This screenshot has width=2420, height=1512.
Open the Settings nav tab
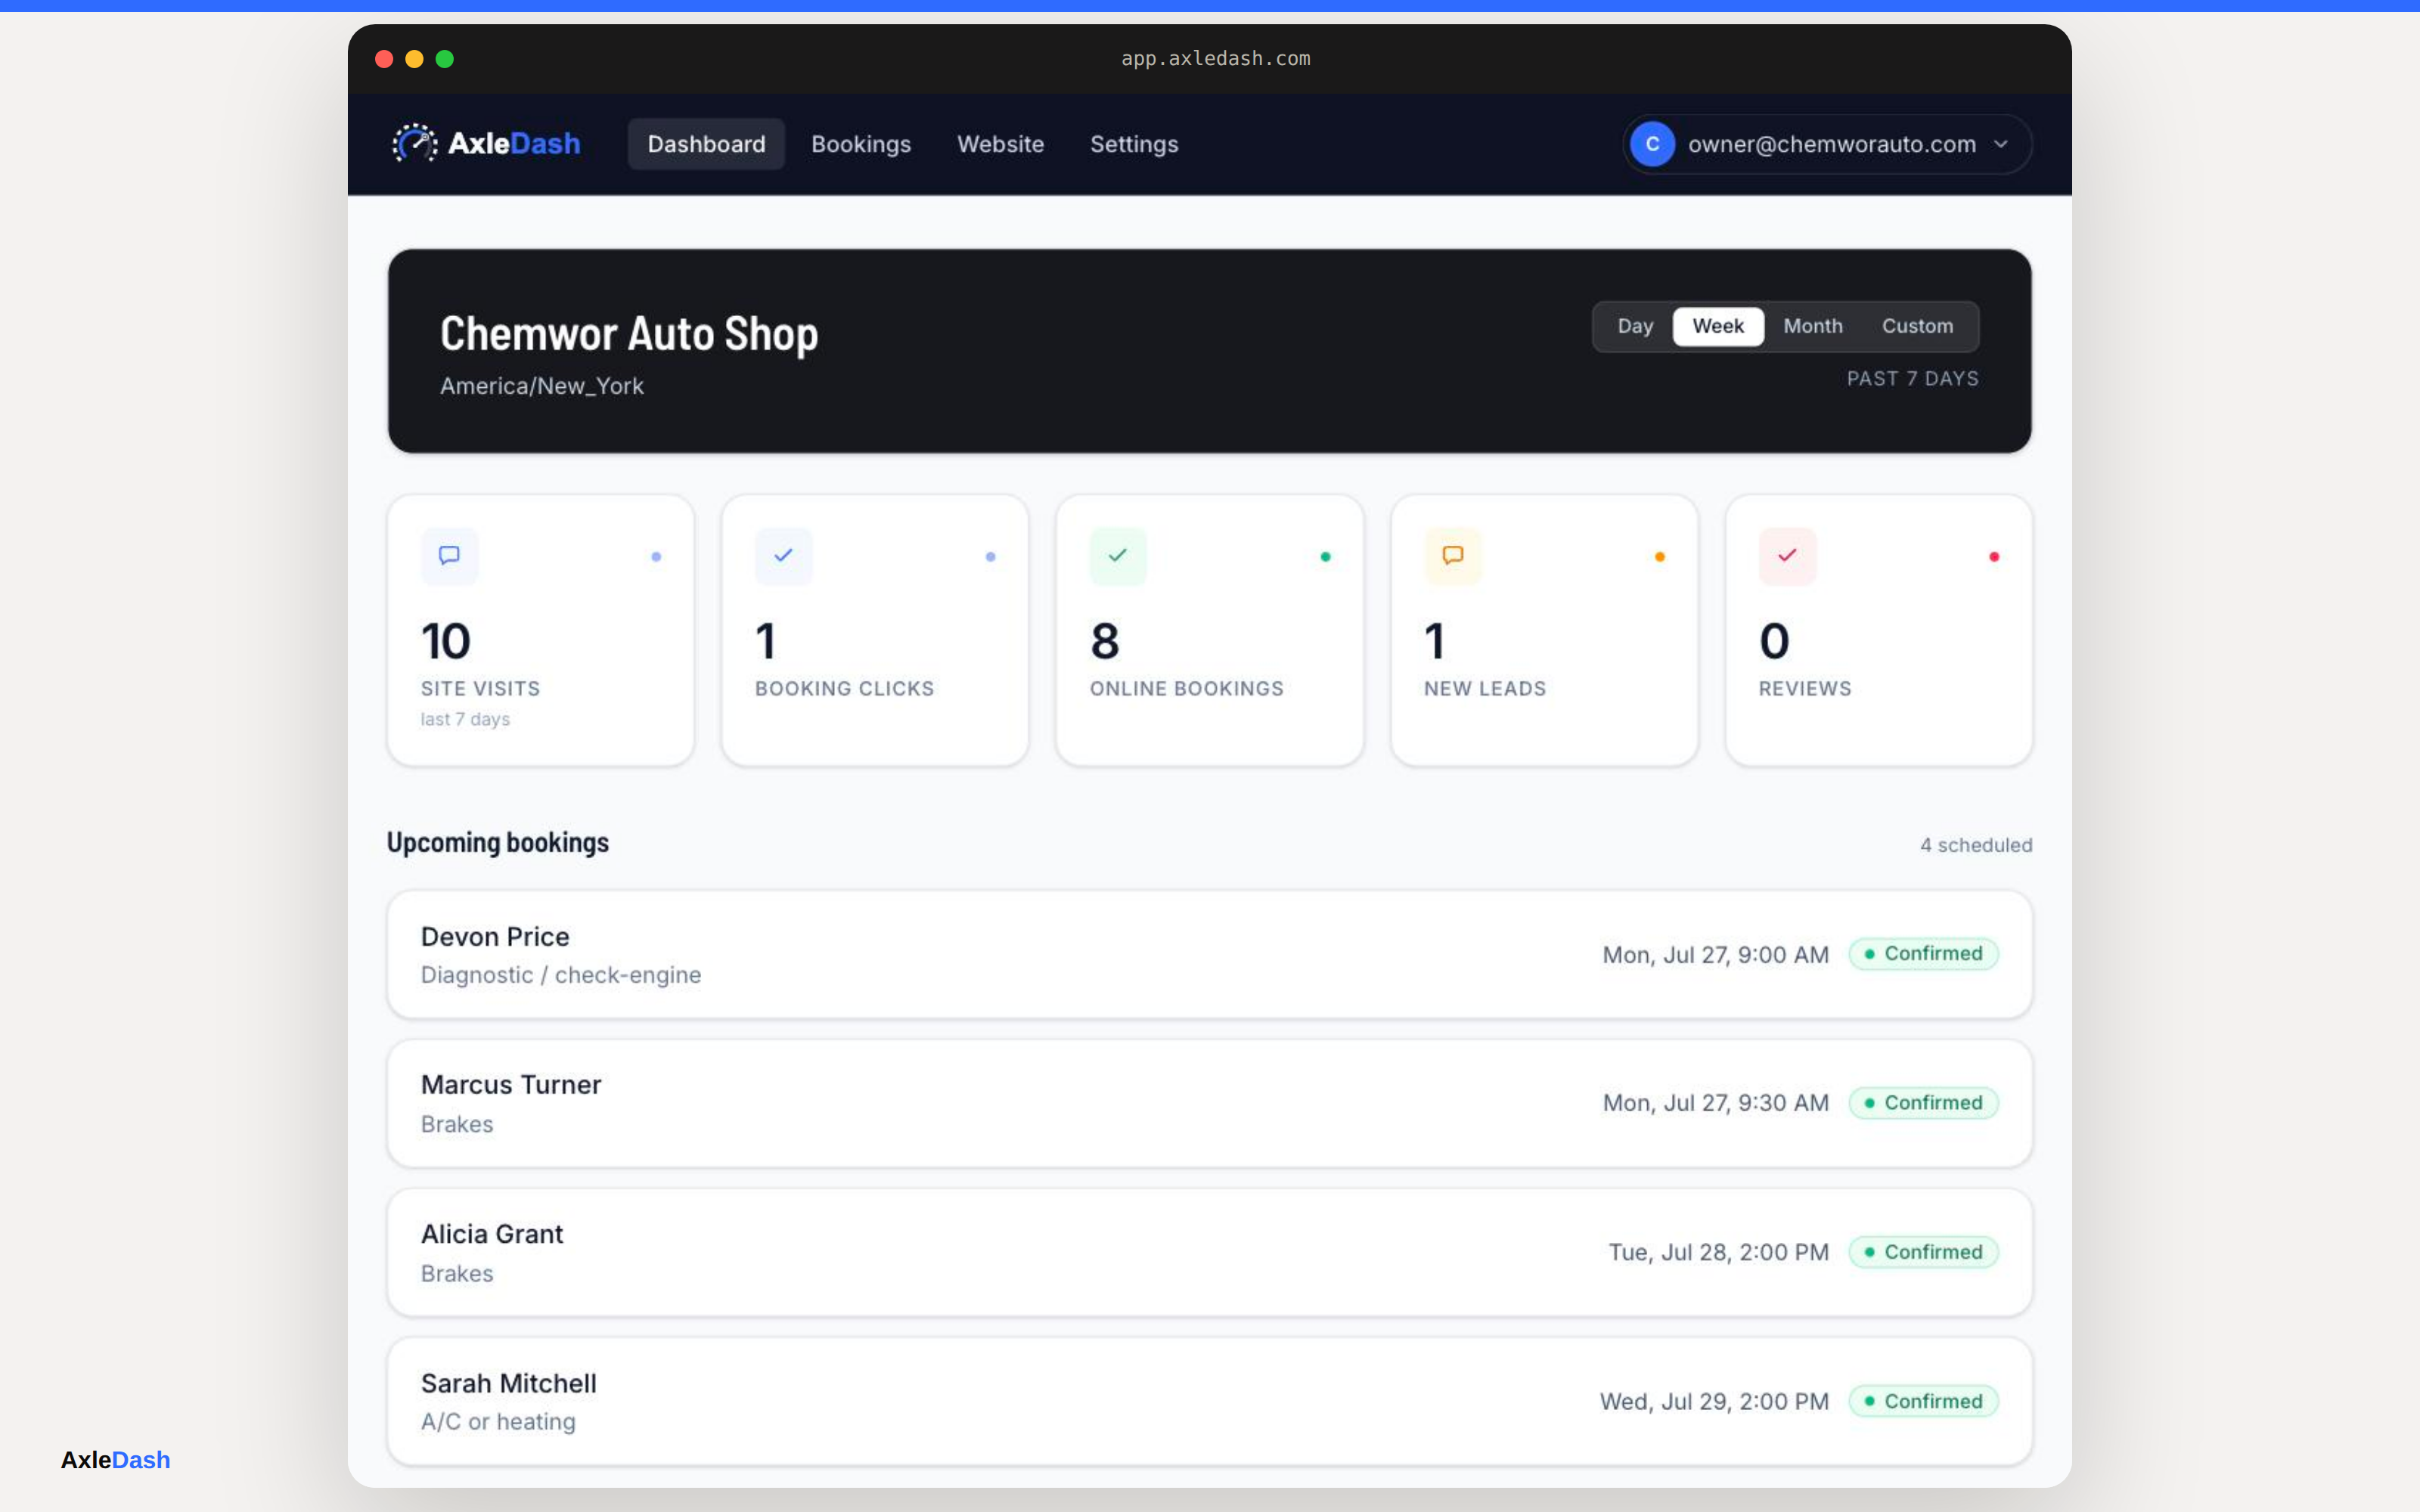tap(1134, 144)
